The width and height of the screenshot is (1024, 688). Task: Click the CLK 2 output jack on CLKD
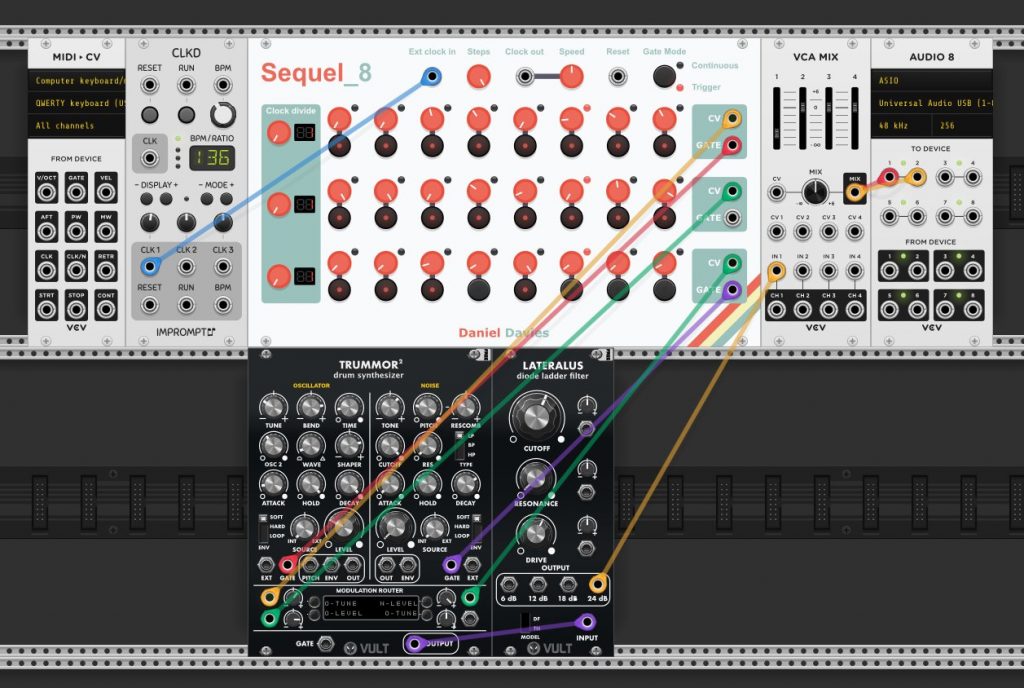click(x=186, y=266)
